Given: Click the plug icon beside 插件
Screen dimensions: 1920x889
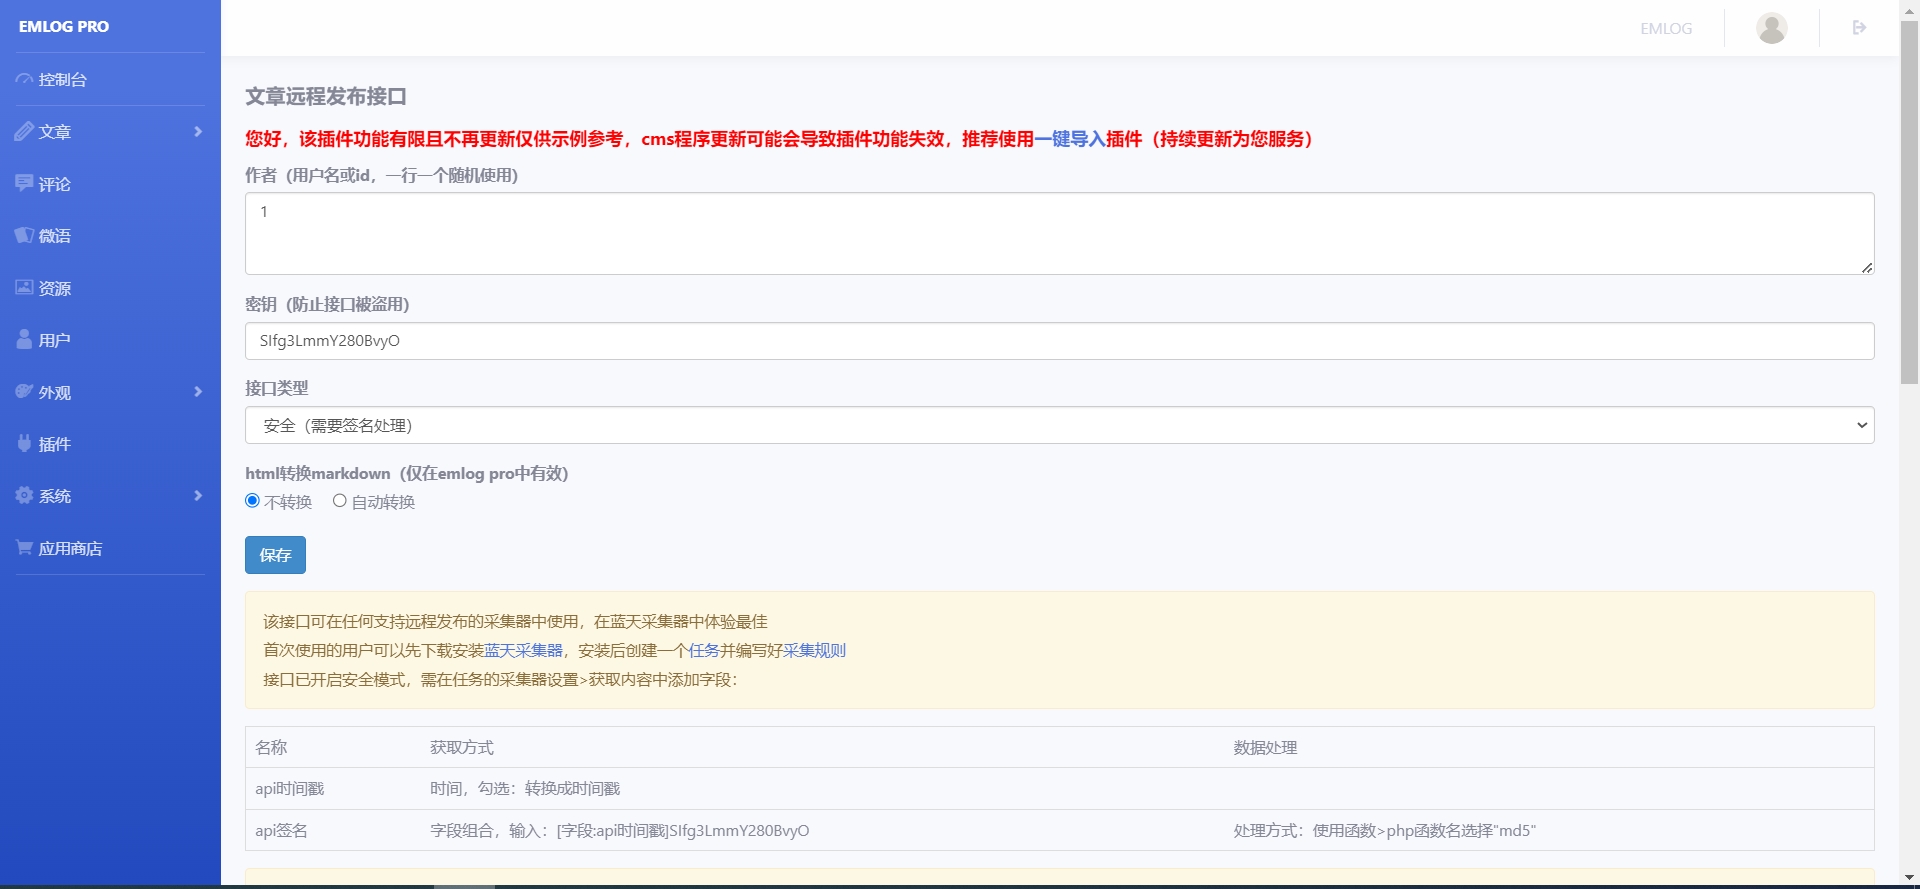Looking at the screenshot, I should tap(24, 443).
